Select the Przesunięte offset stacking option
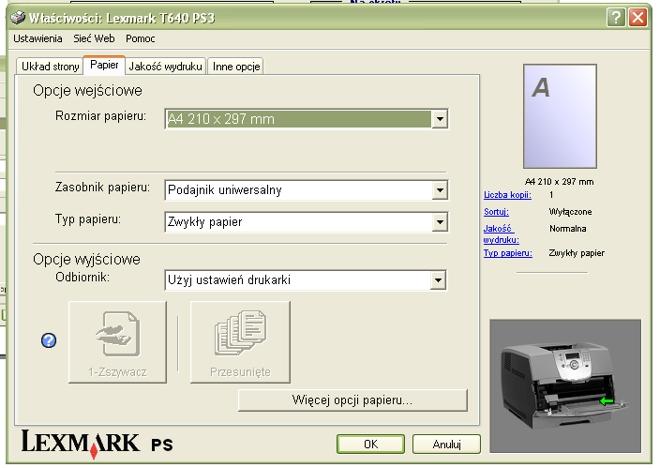Screen dimensions: 659x468 [240, 342]
